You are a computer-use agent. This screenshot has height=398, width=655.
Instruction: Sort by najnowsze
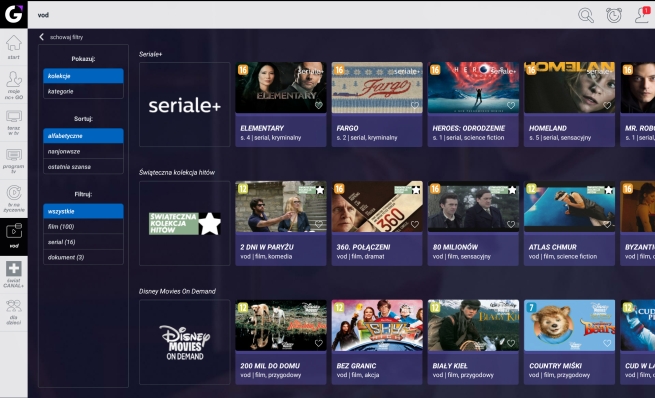(83, 151)
